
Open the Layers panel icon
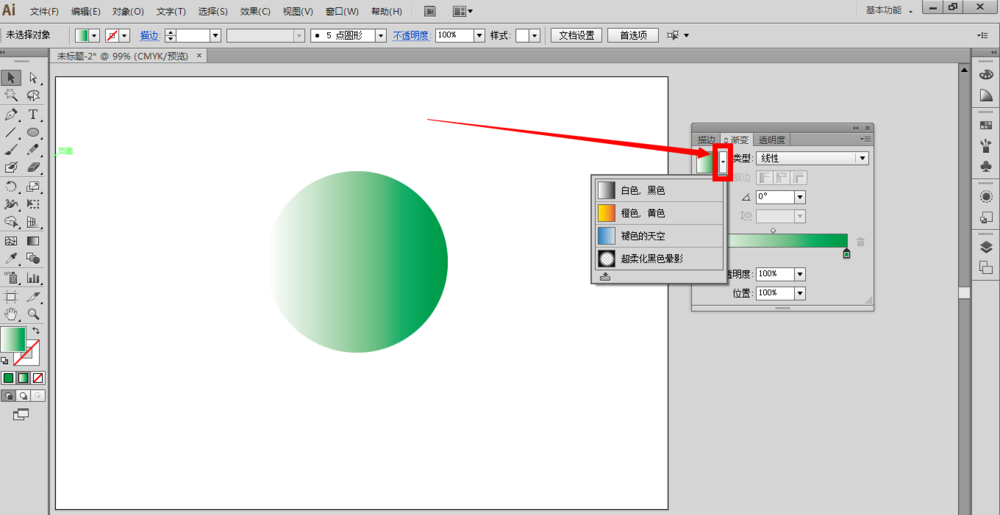click(x=986, y=247)
